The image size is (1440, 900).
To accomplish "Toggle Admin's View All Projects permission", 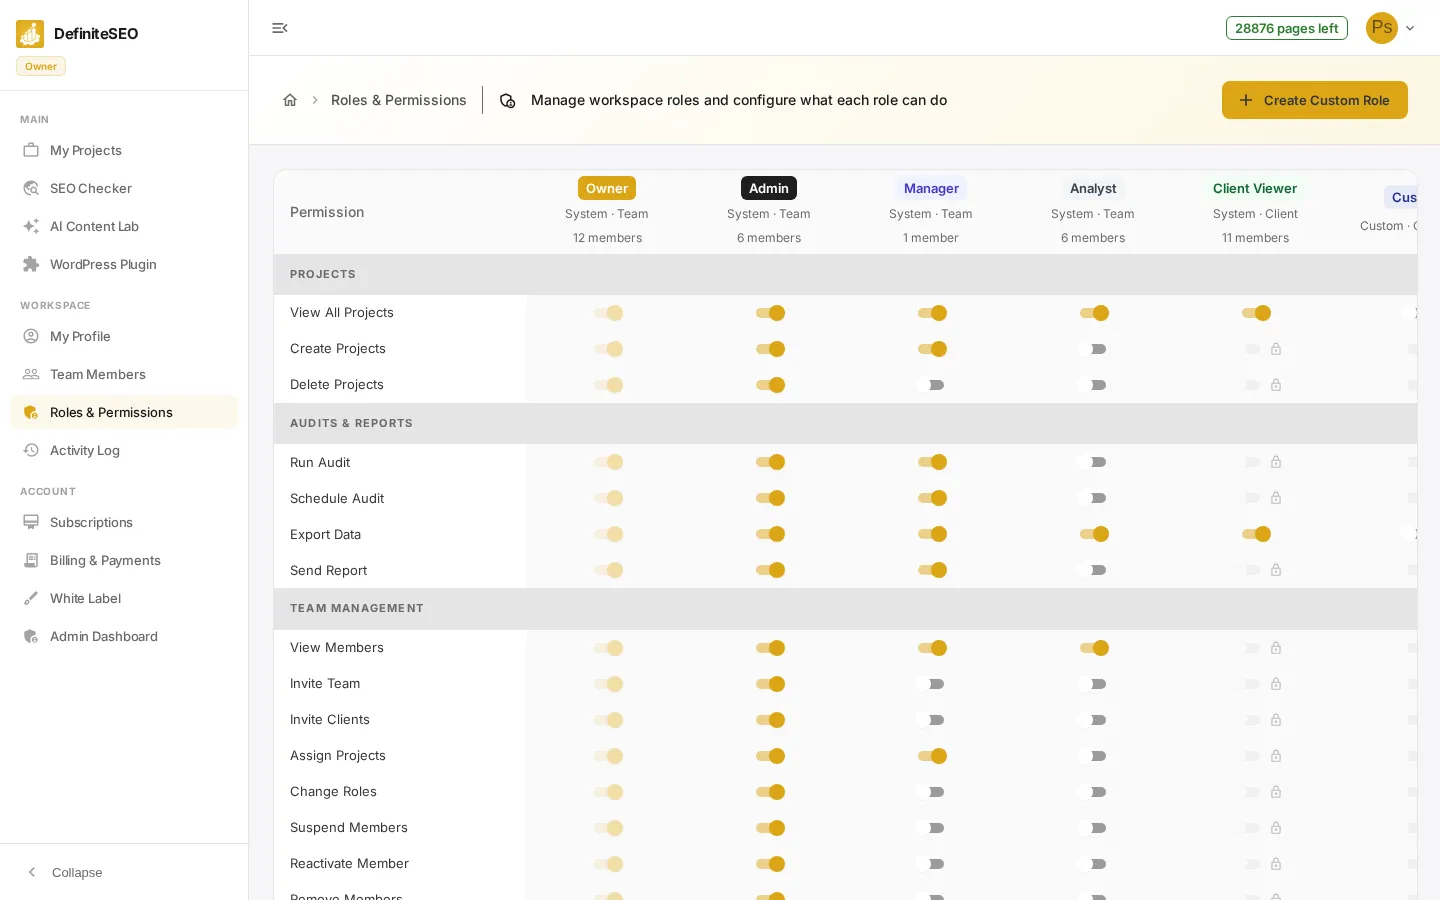I will click(770, 313).
